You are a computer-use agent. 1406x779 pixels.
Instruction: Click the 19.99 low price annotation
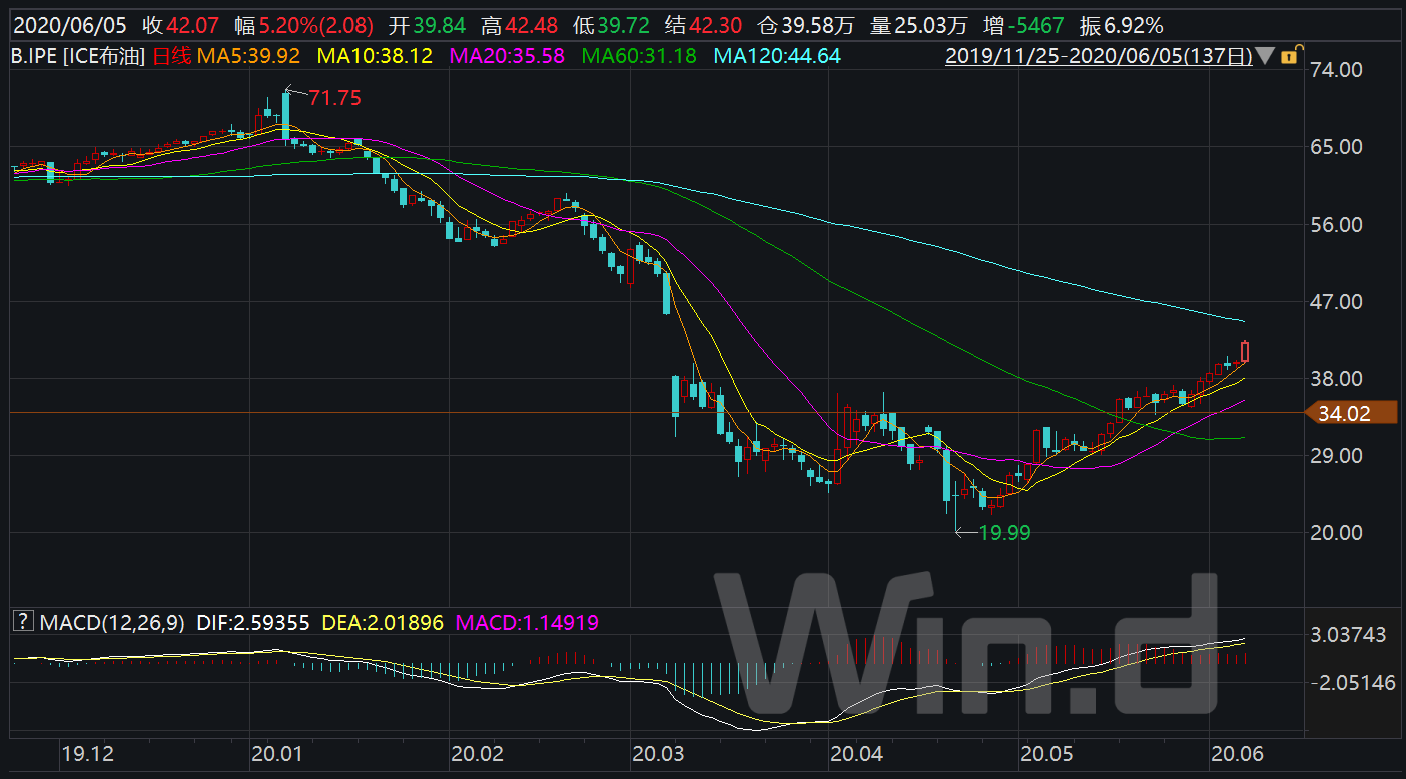tap(1004, 533)
